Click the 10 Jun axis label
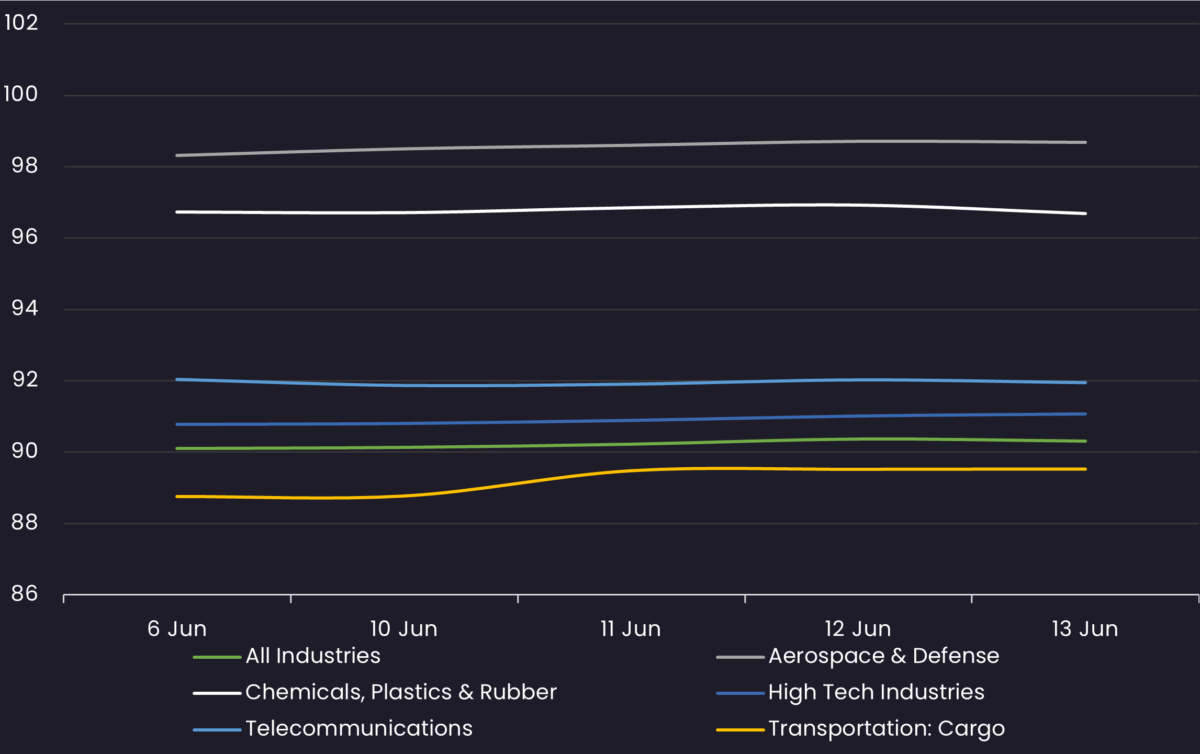Screen dimensions: 1200x754 [x=404, y=629]
